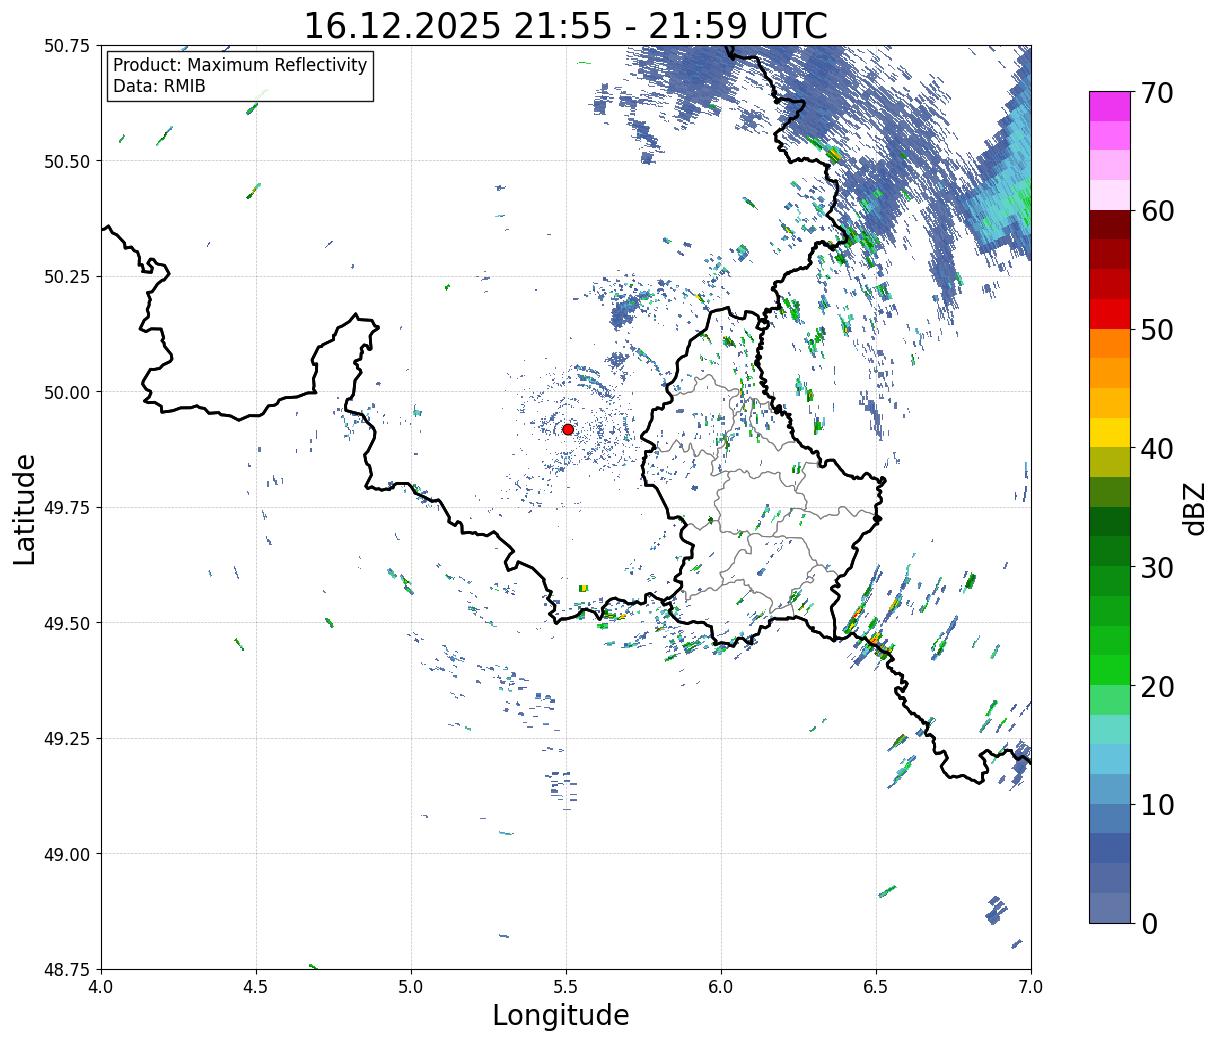The height and width of the screenshot is (1040, 1219).
Task: Click the longitude tick label 6.0
Action: point(721,987)
